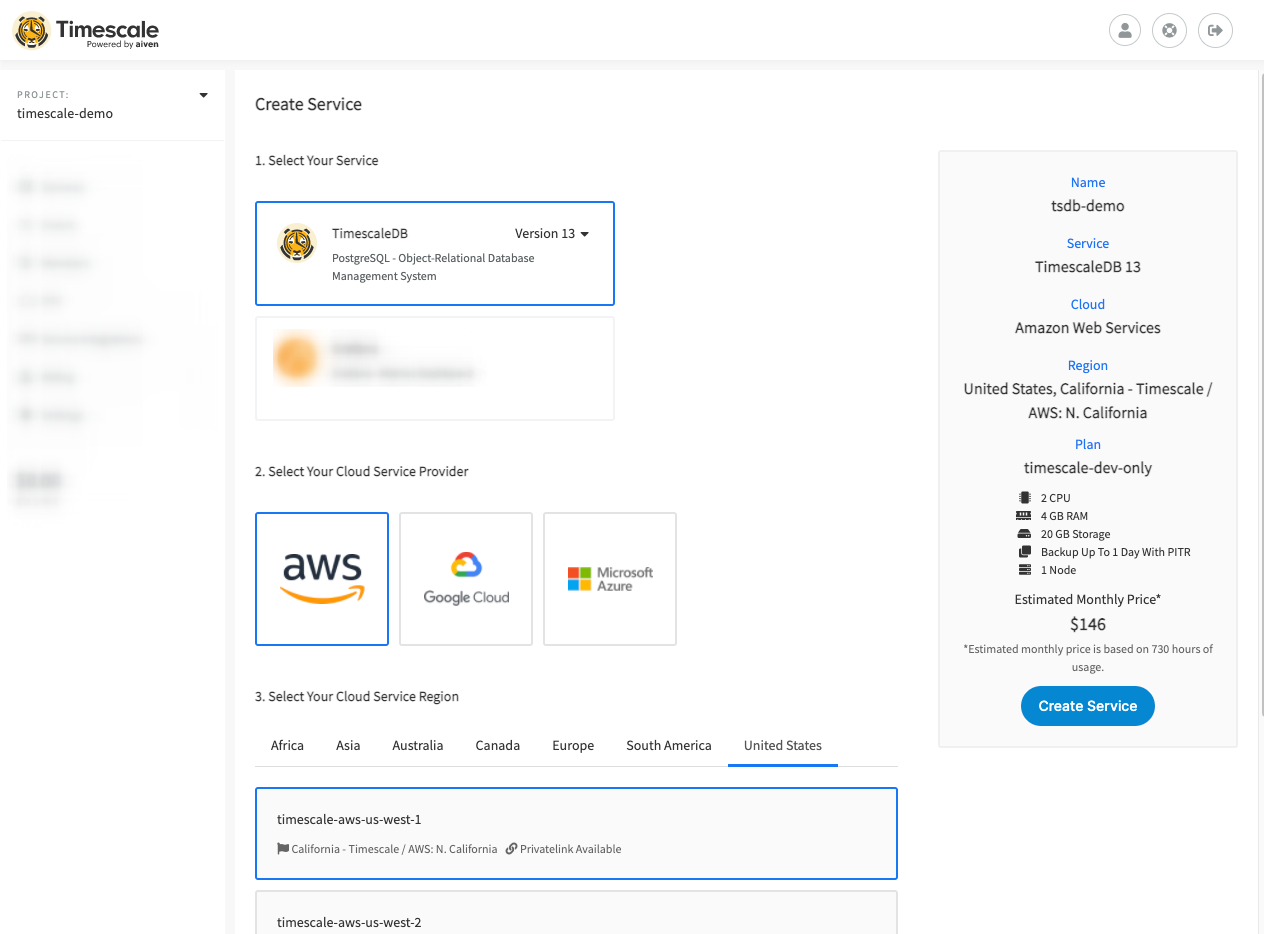Image resolution: width=1264 pixels, height=934 pixels.
Task: Click the Service label in summary
Action: coord(1088,244)
